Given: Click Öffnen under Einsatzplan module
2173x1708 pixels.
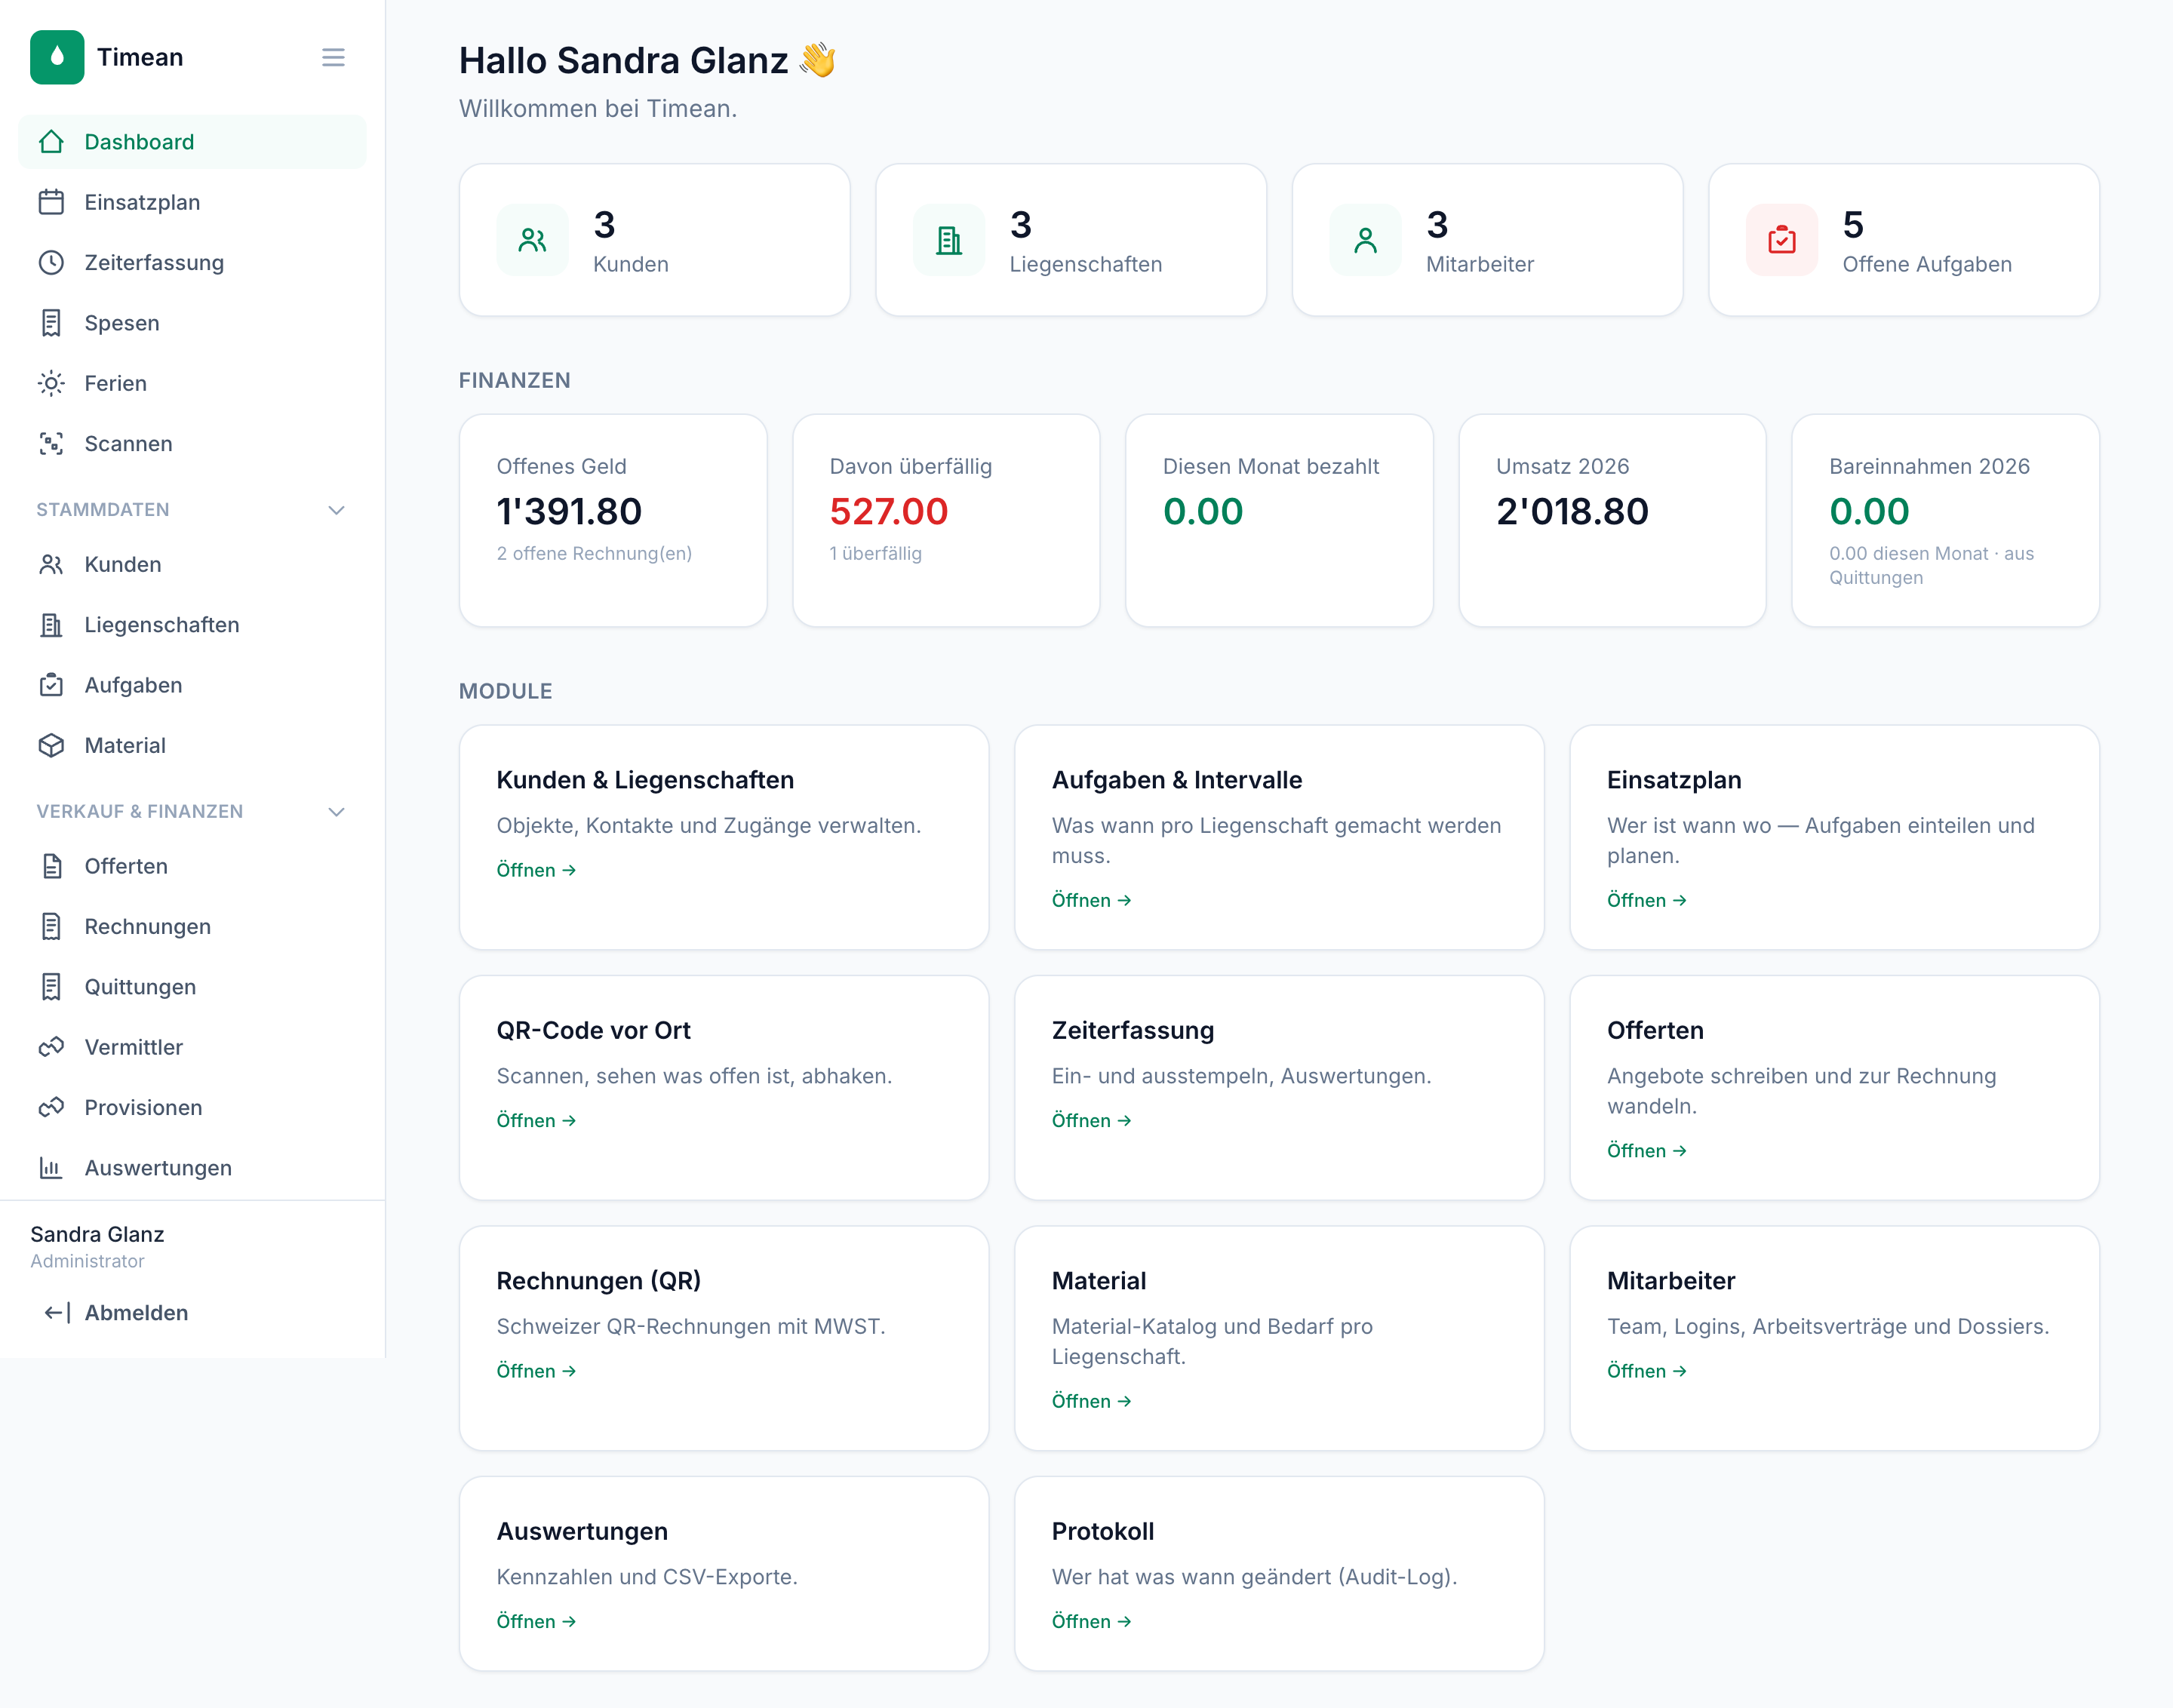Looking at the screenshot, I should point(1646,900).
